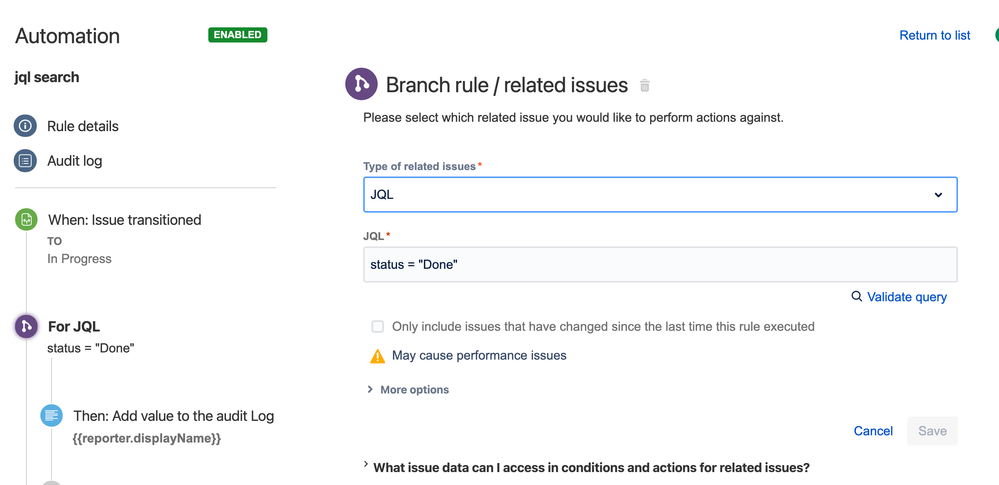Click the Return to list link

(x=935, y=35)
